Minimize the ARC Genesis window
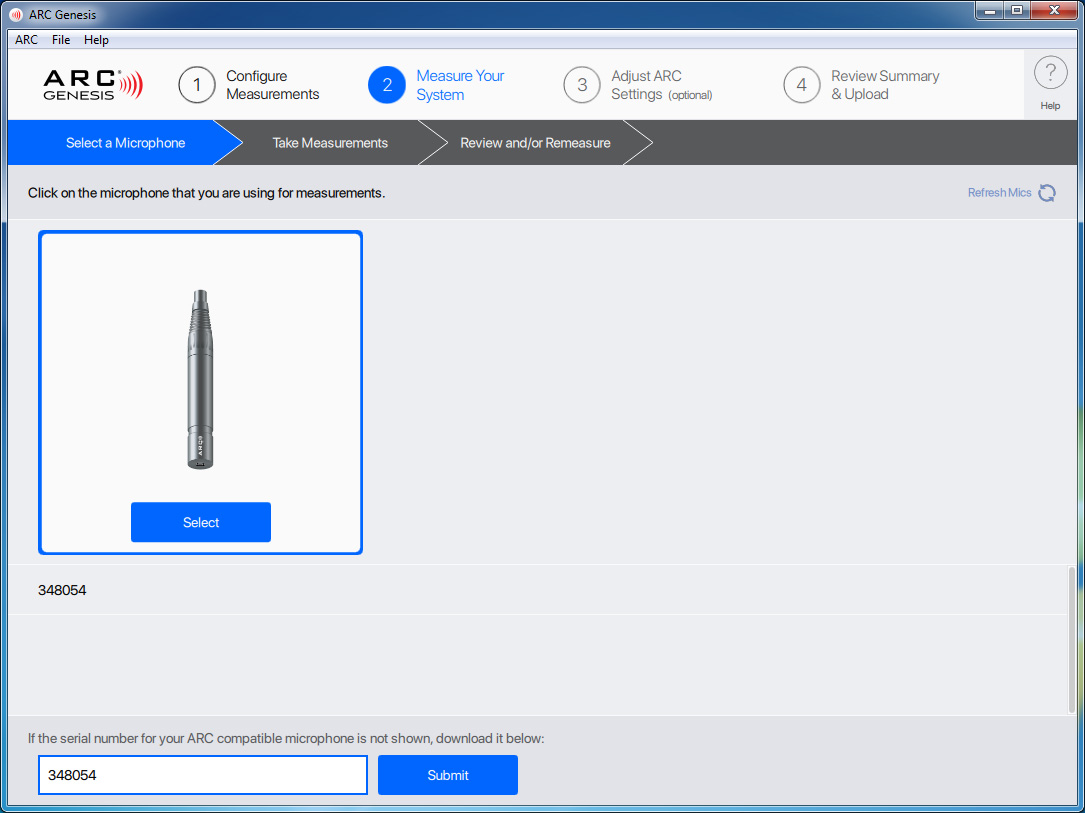Viewport: 1085px width, 813px height. [x=991, y=10]
